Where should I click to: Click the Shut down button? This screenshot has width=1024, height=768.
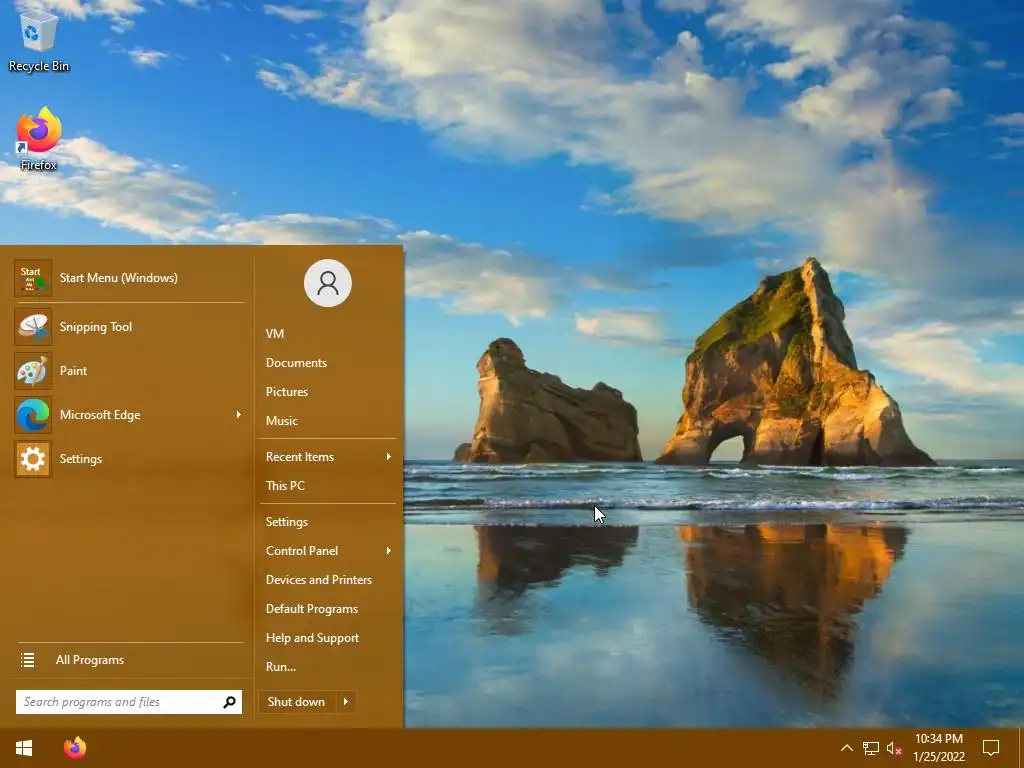coord(298,702)
